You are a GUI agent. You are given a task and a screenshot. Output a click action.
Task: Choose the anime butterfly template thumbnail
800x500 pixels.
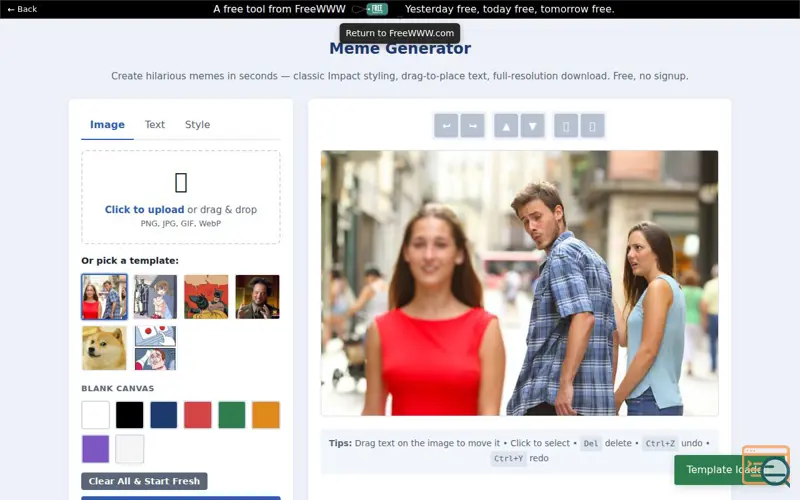coord(155,297)
